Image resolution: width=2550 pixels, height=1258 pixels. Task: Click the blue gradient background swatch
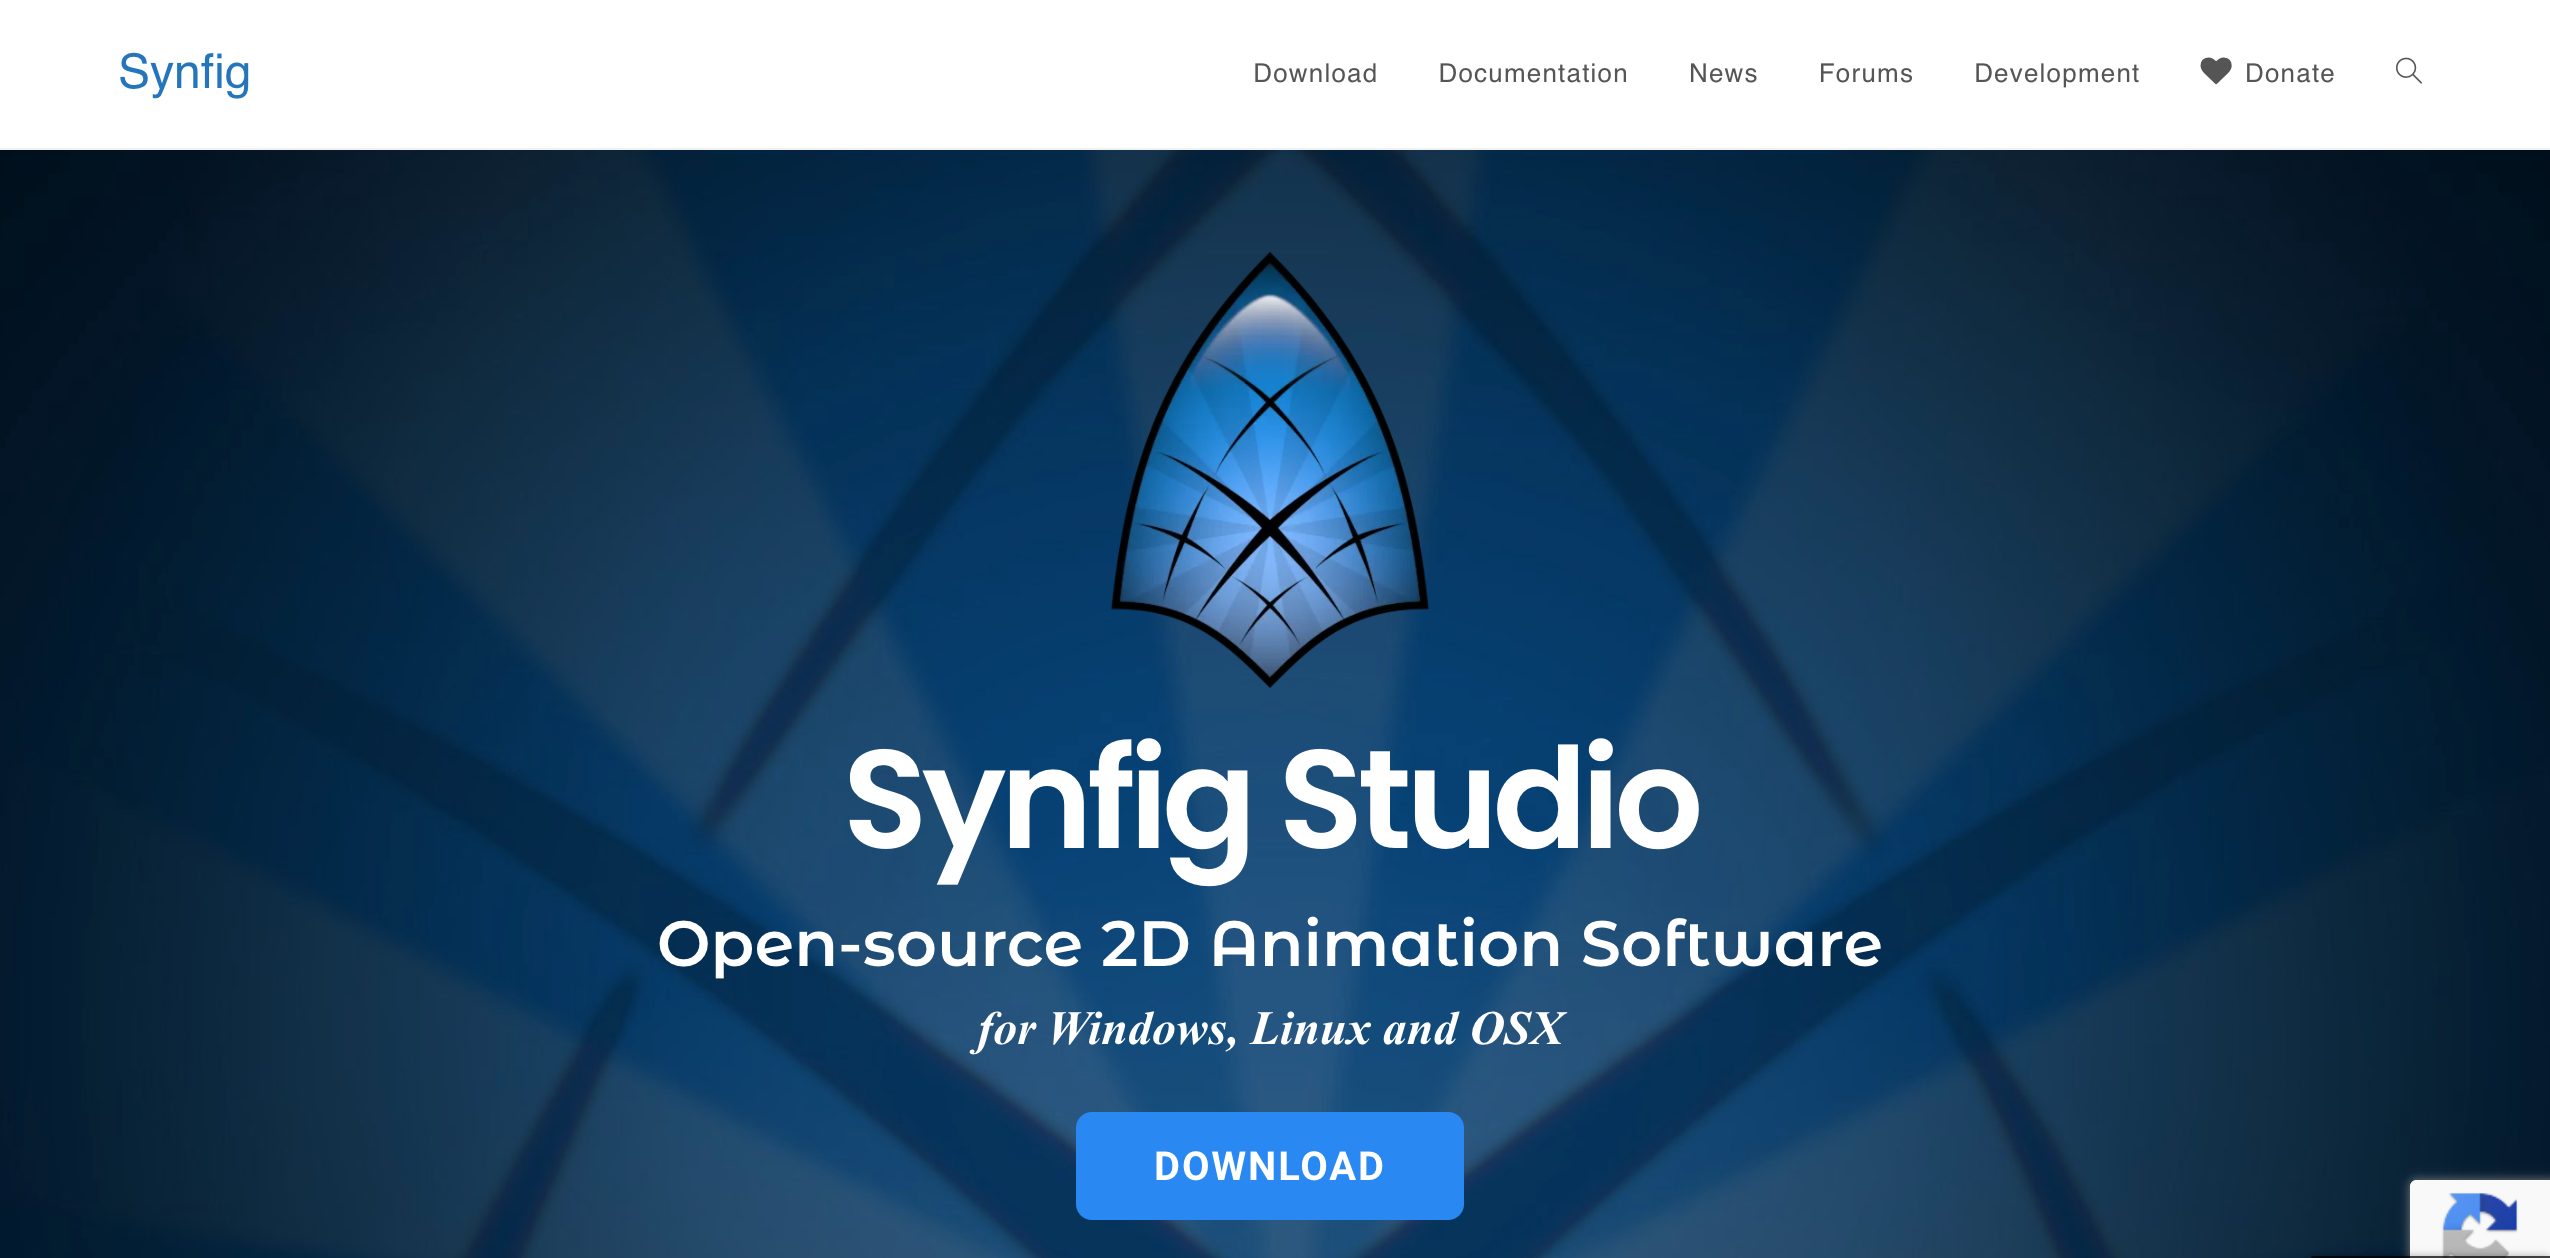tap(325, 650)
